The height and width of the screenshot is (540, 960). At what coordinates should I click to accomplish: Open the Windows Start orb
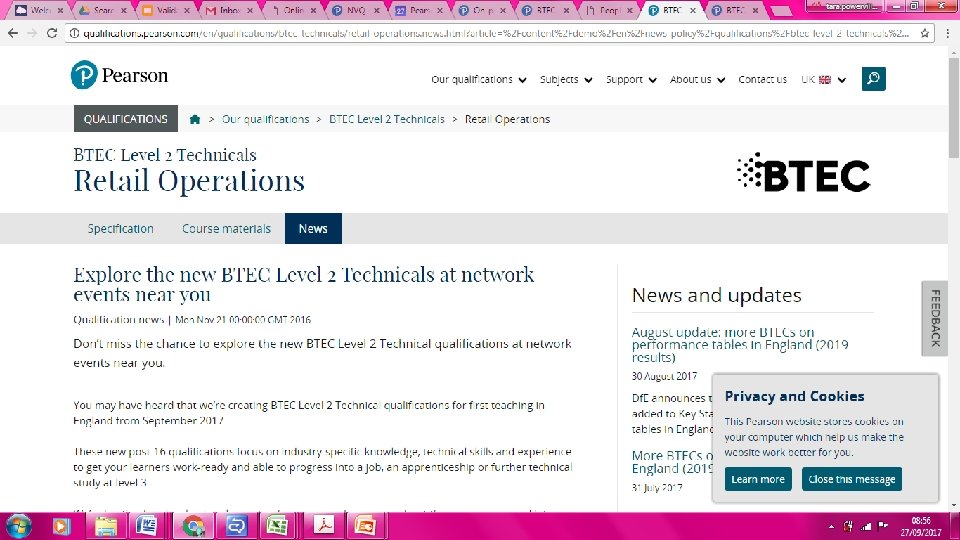(17, 526)
